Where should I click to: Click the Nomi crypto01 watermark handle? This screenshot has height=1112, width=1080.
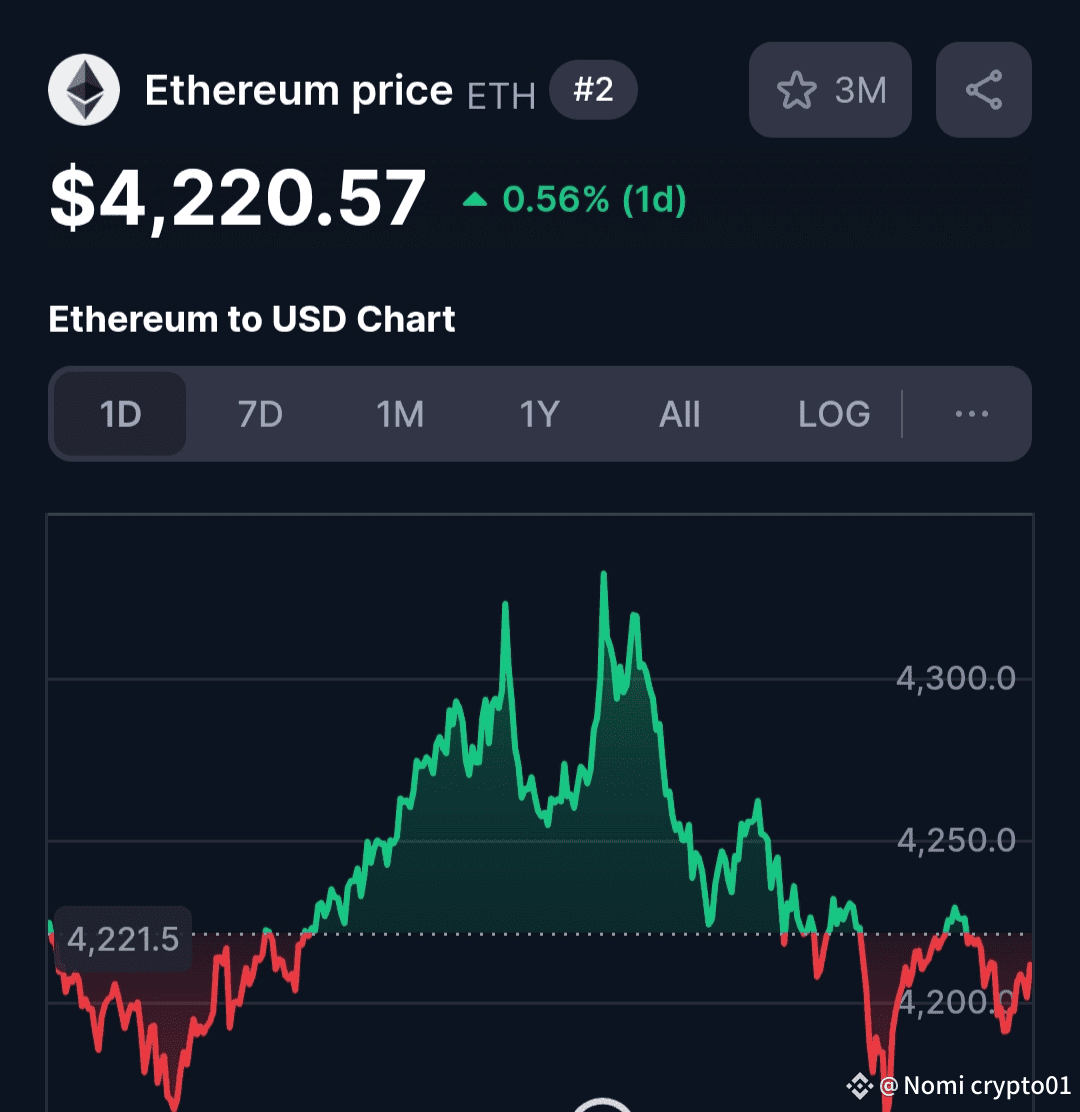[x=975, y=1085]
